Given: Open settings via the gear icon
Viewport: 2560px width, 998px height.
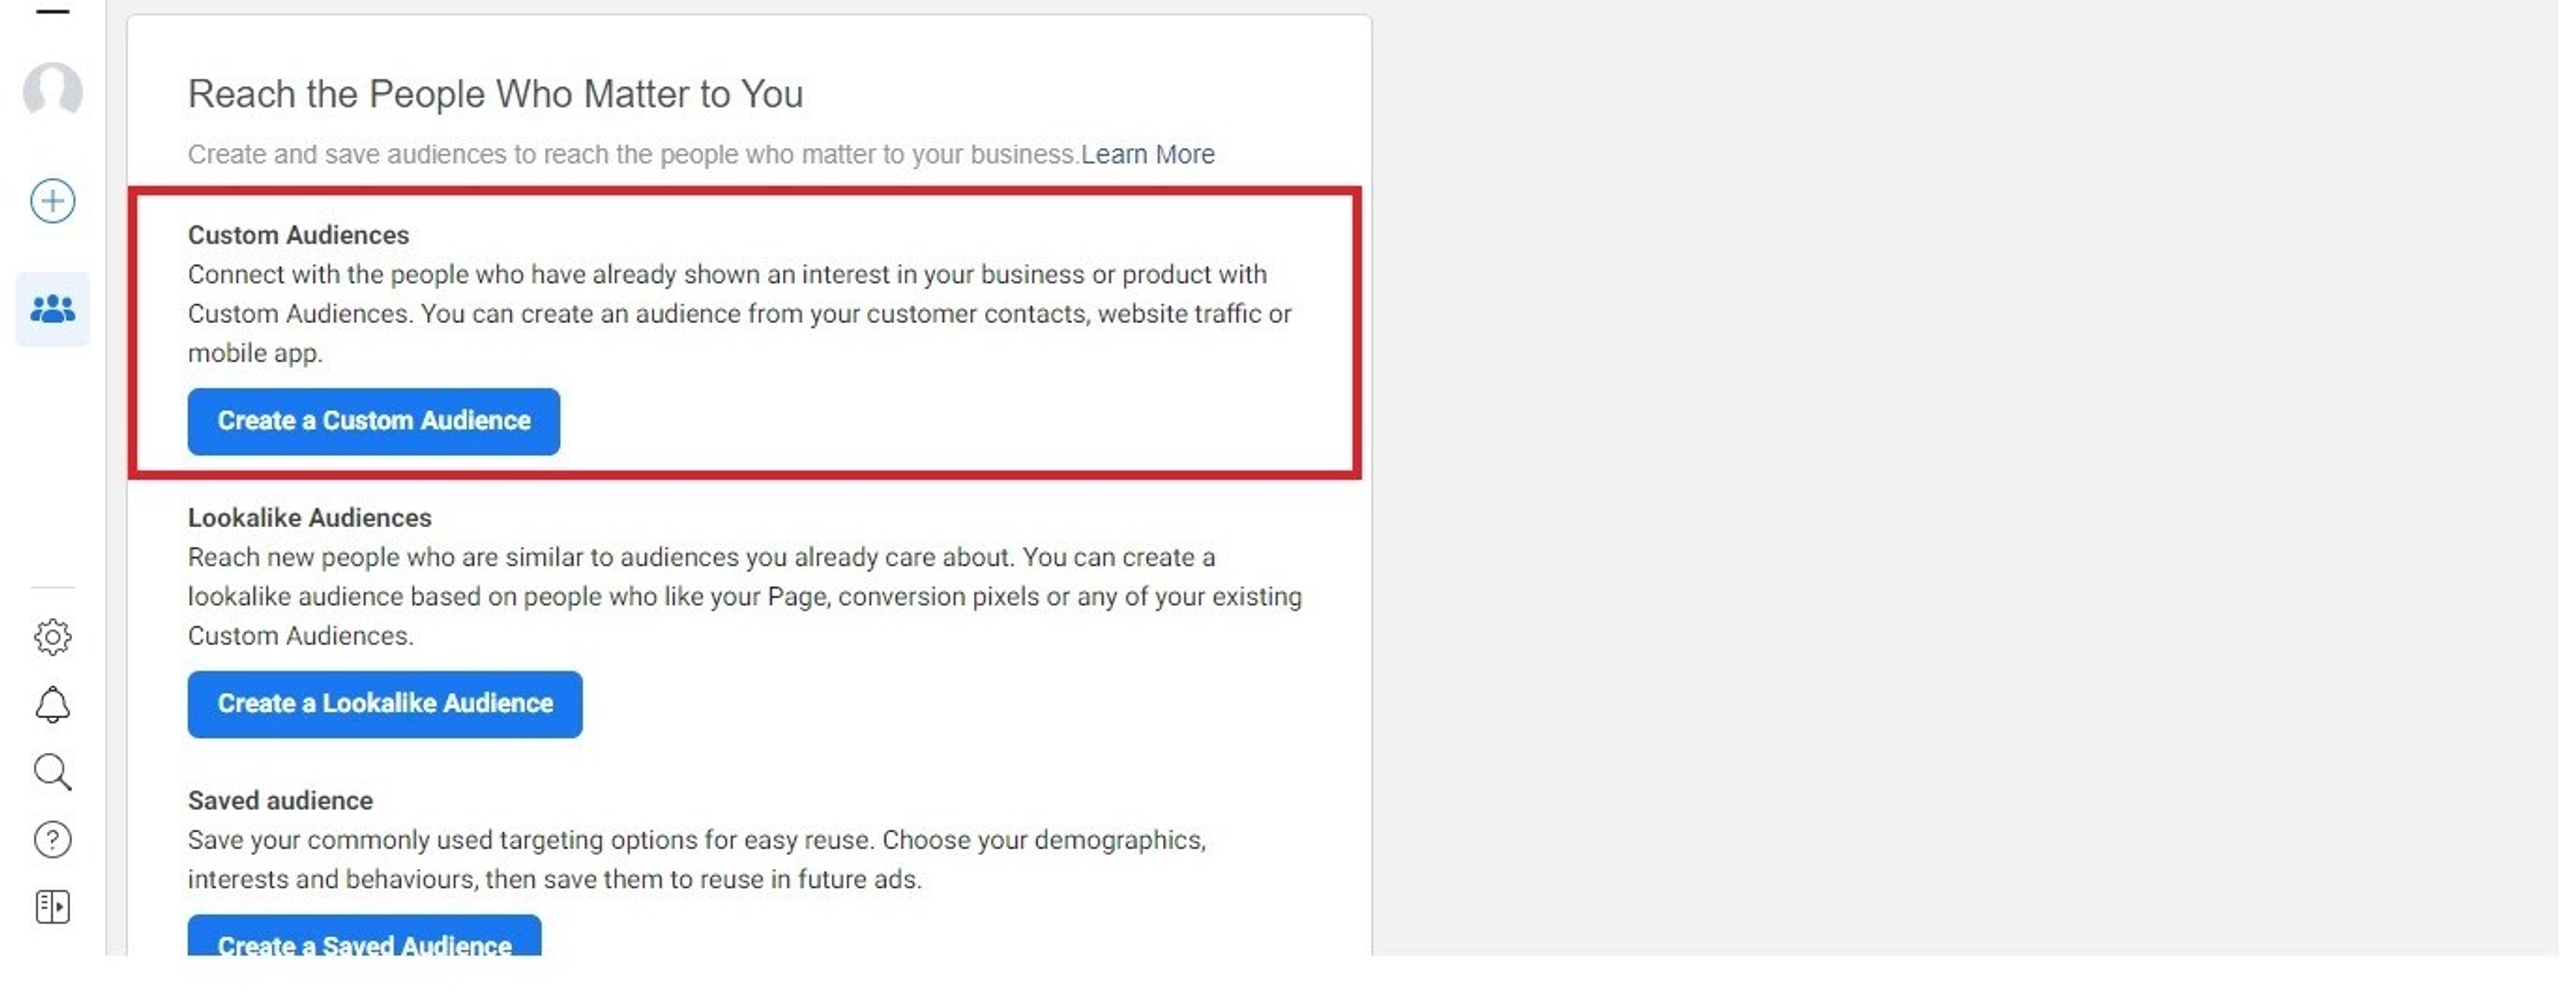Looking at the screenshot, I should 52,637.
